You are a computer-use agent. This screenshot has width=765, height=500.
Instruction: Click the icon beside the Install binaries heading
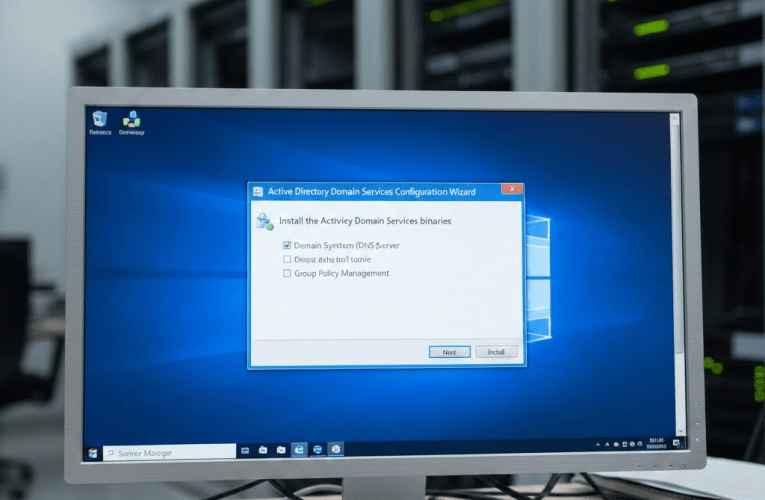pos(264,221)
